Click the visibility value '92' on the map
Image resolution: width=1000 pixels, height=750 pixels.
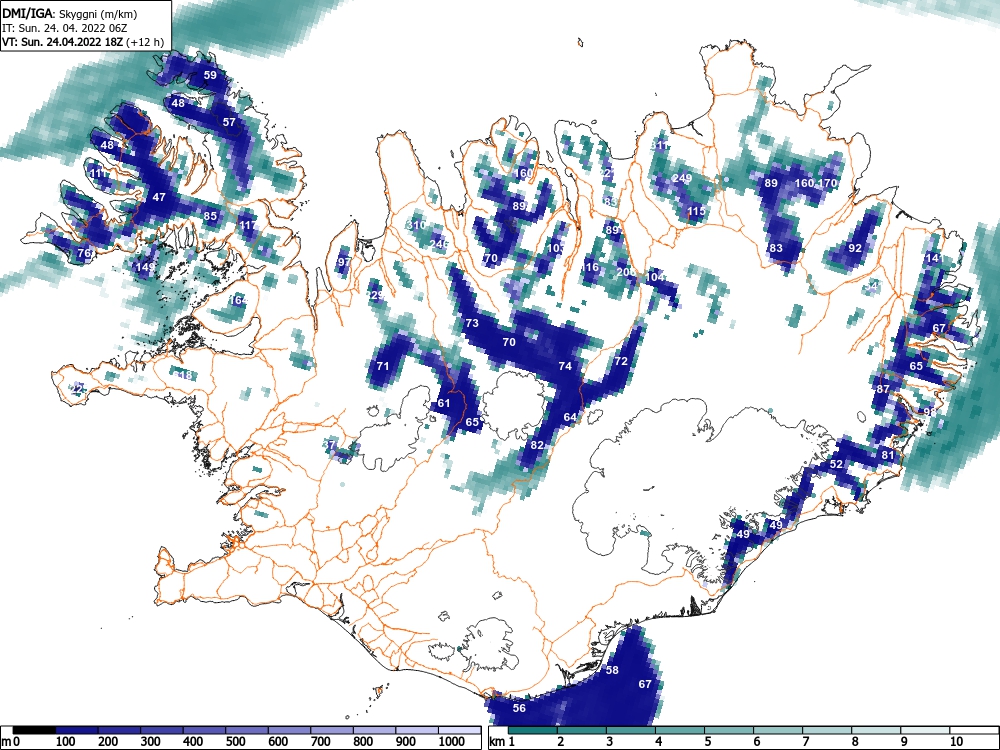tap(855, 248)
